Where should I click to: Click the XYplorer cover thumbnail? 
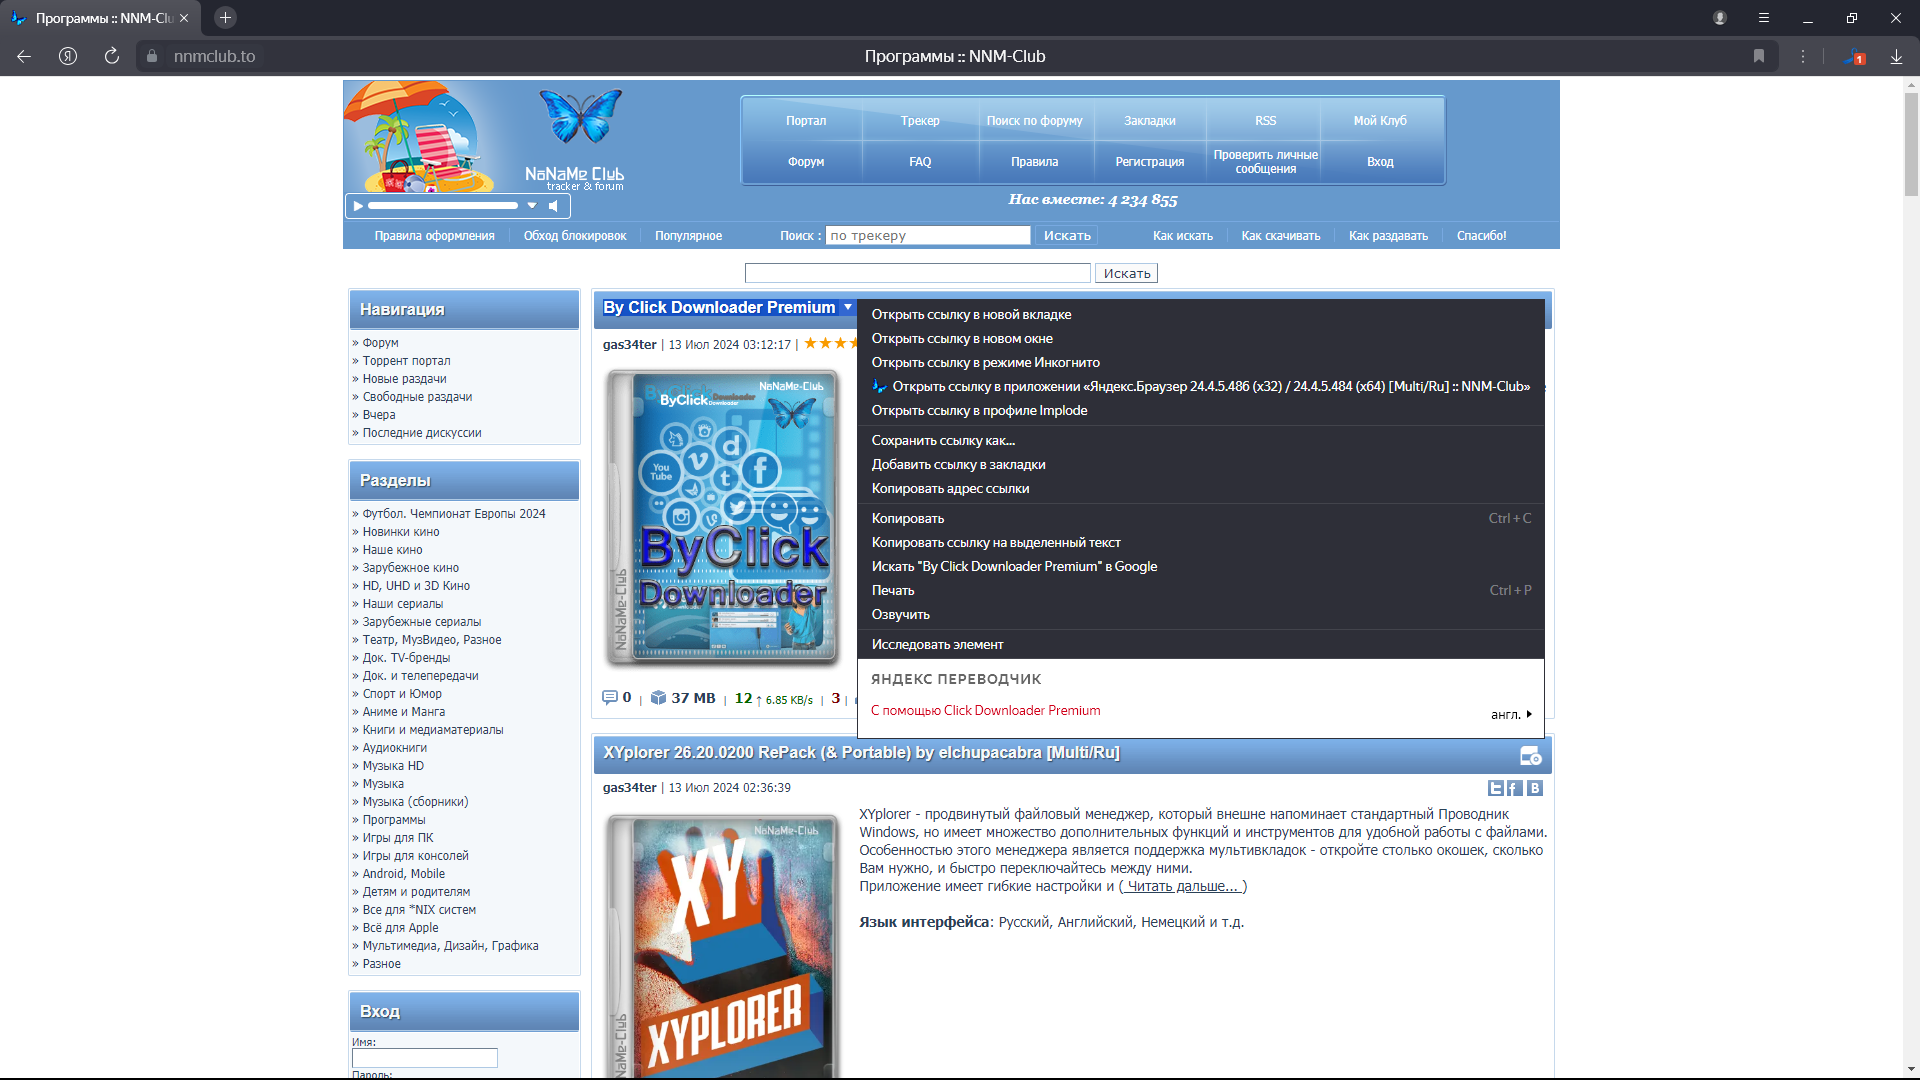tap(722, 945)
